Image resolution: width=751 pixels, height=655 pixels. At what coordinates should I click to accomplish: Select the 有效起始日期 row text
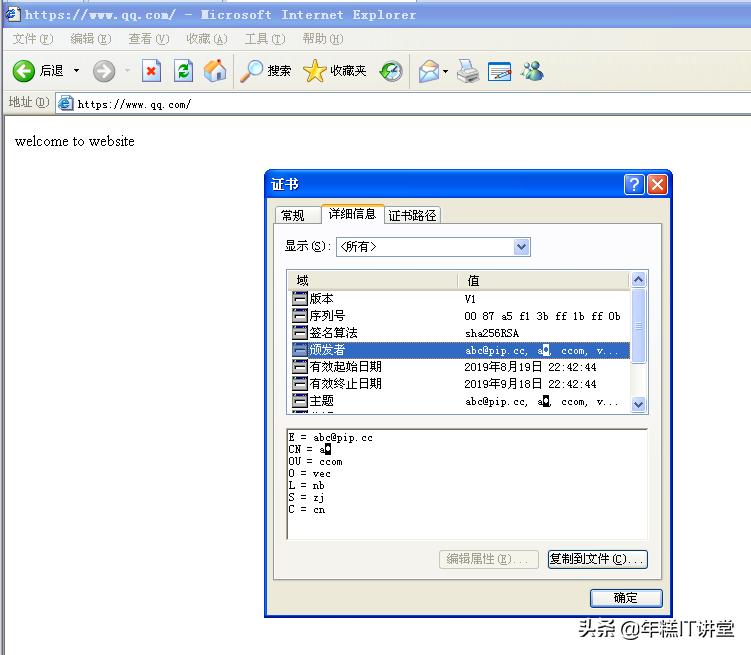(345, 367)
